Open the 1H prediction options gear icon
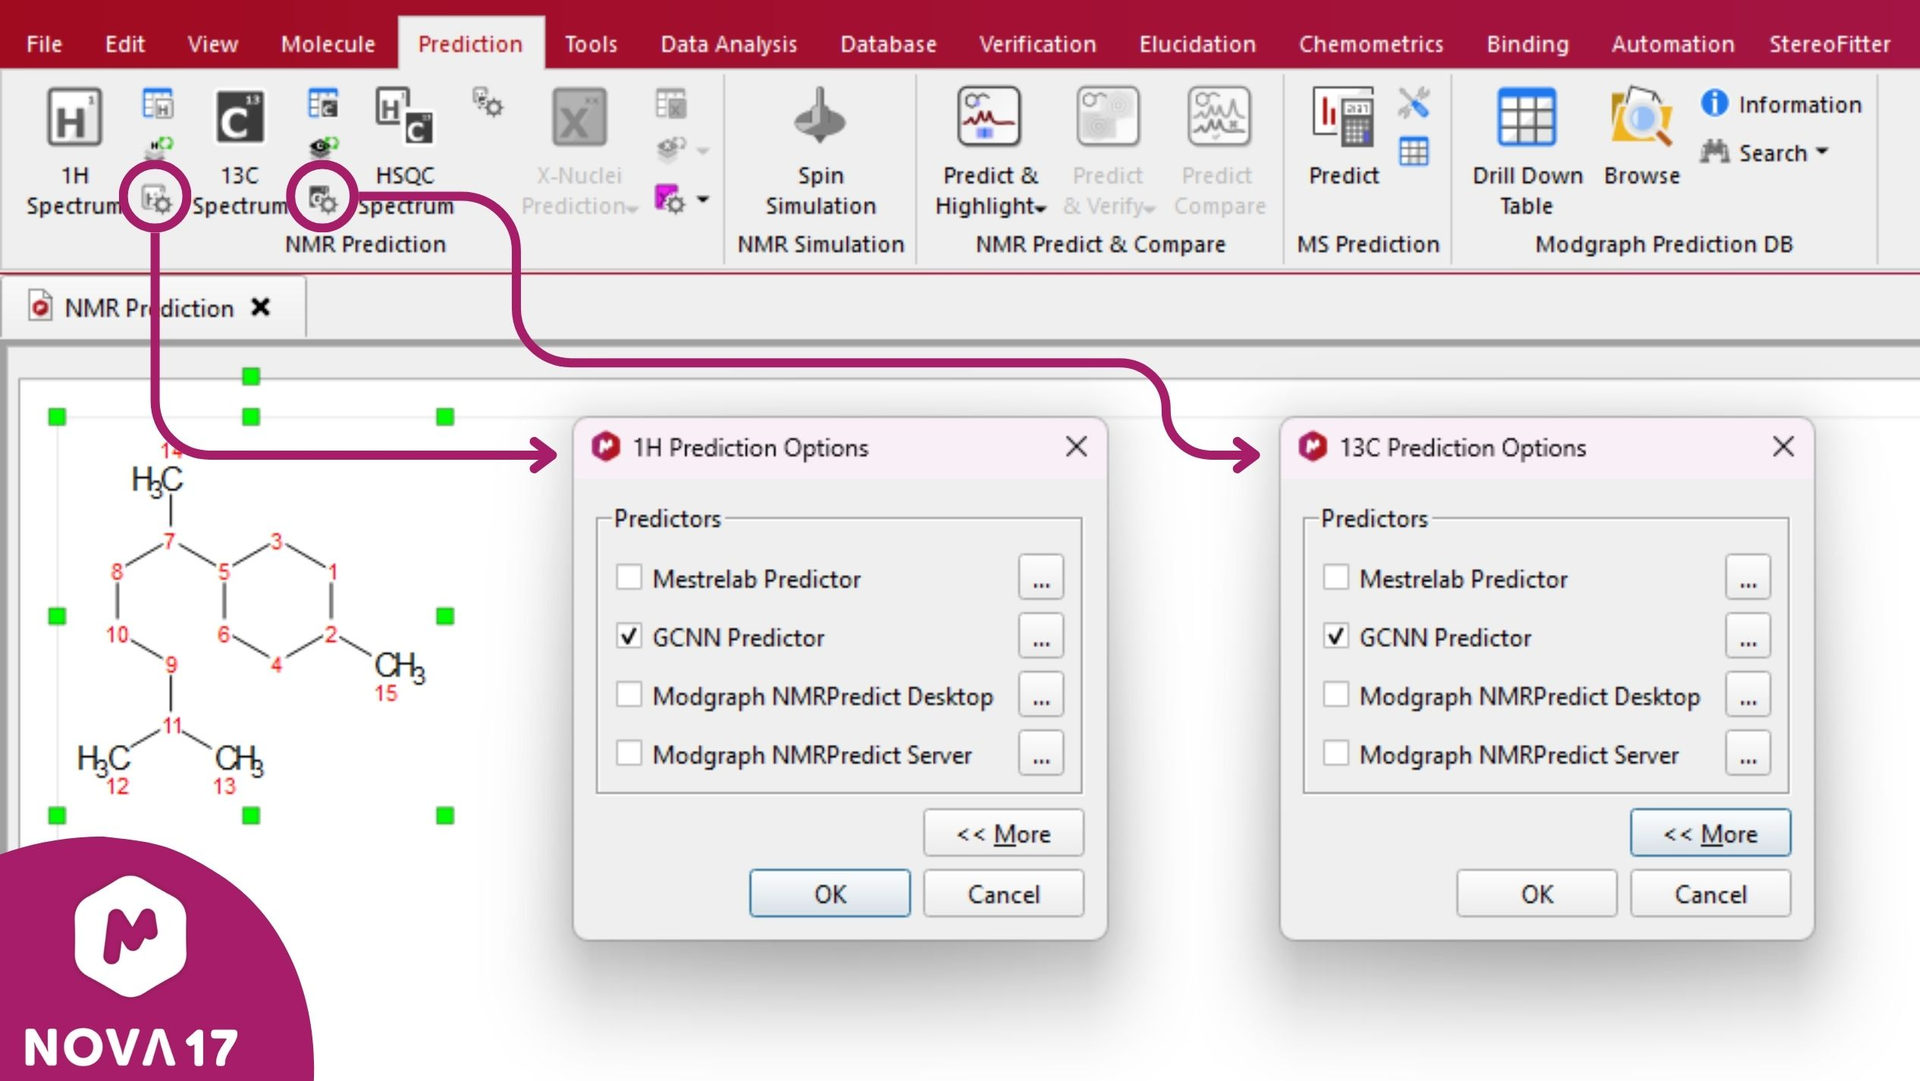Image resolution: width=1920 pixels, height=1081 pixels. click(156, 201)
